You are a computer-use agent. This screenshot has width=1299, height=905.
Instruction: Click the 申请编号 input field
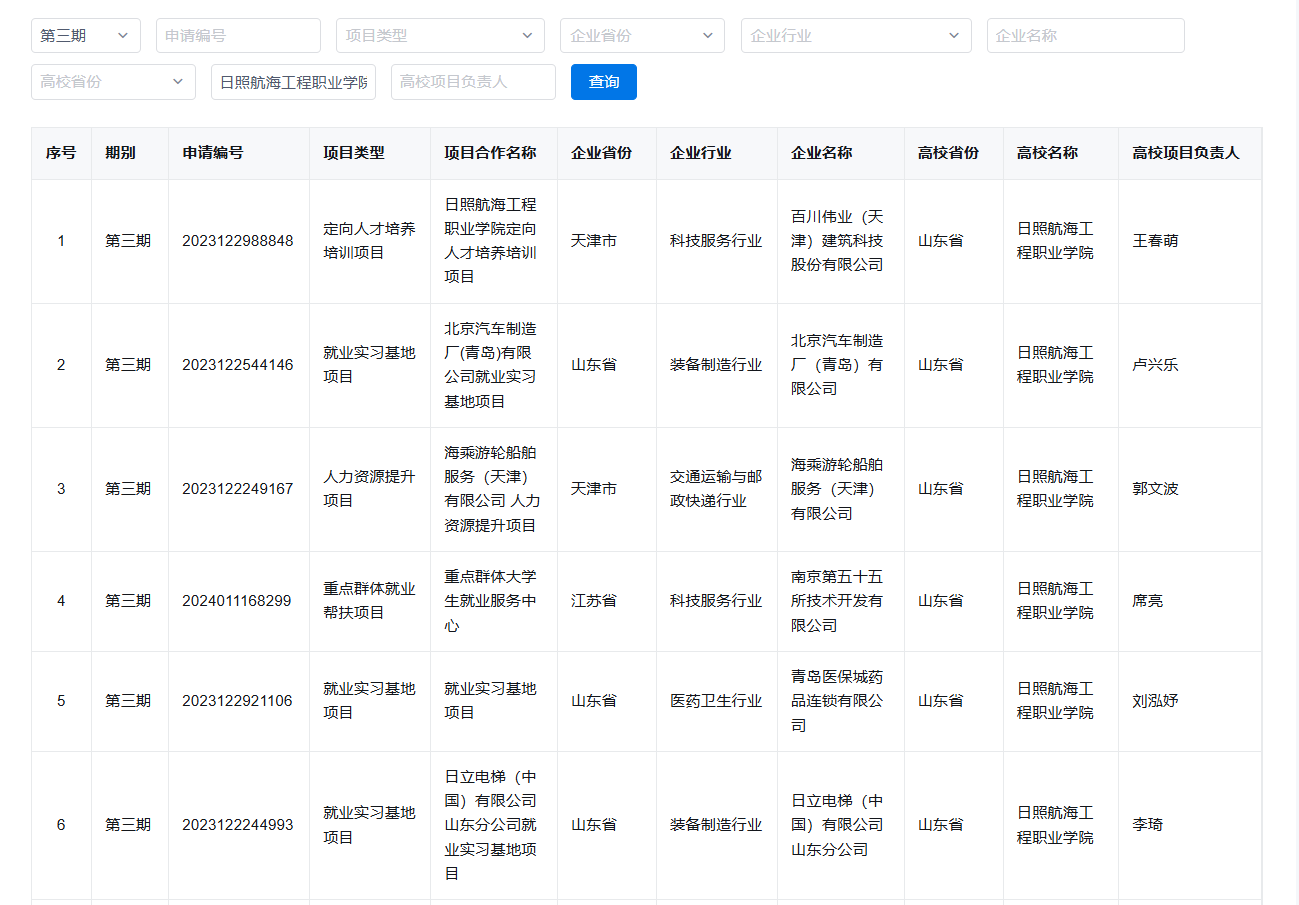coord(238,35)
